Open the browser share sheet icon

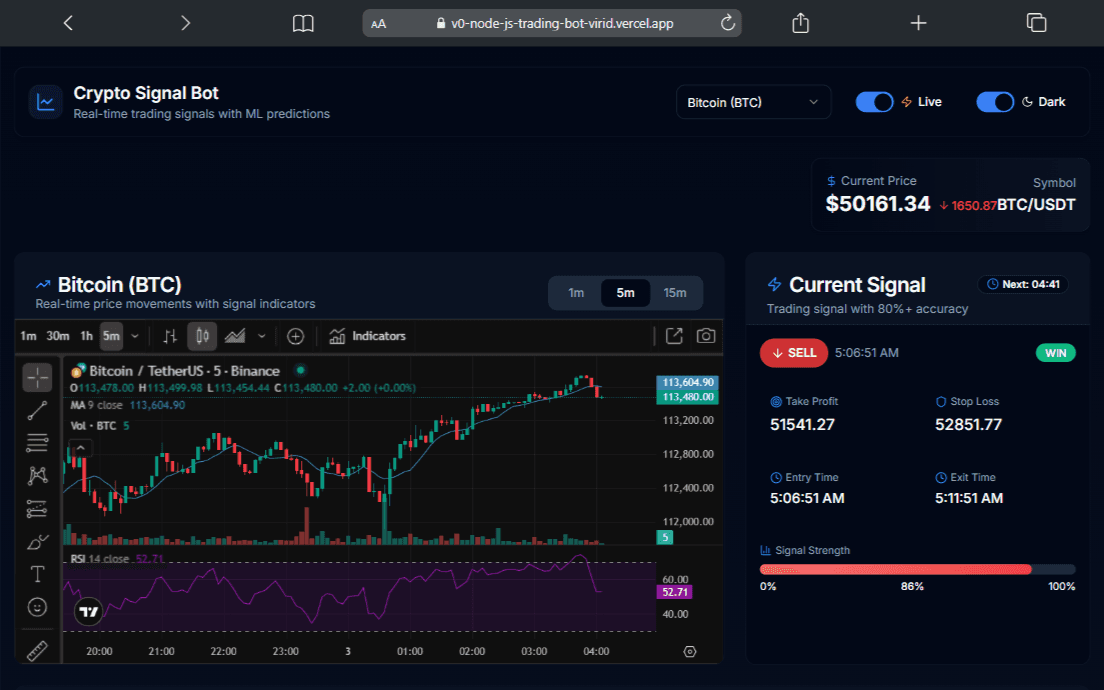pos(801,23)
